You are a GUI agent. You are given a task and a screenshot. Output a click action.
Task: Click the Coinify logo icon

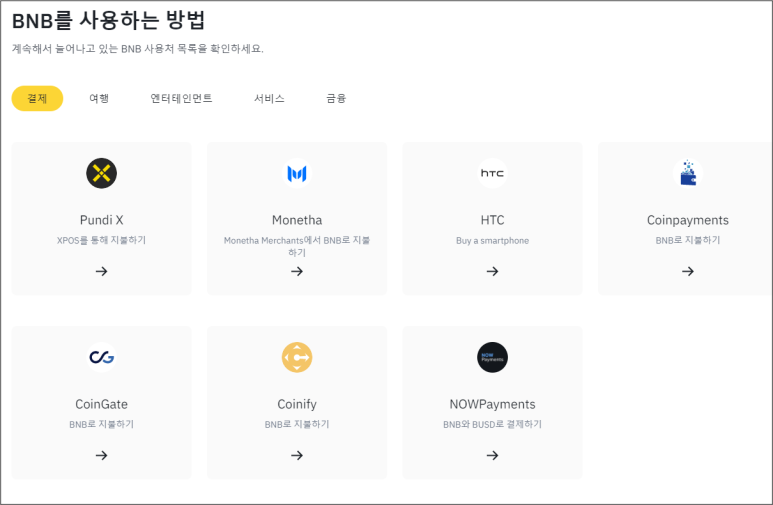[x=297, y=357]
